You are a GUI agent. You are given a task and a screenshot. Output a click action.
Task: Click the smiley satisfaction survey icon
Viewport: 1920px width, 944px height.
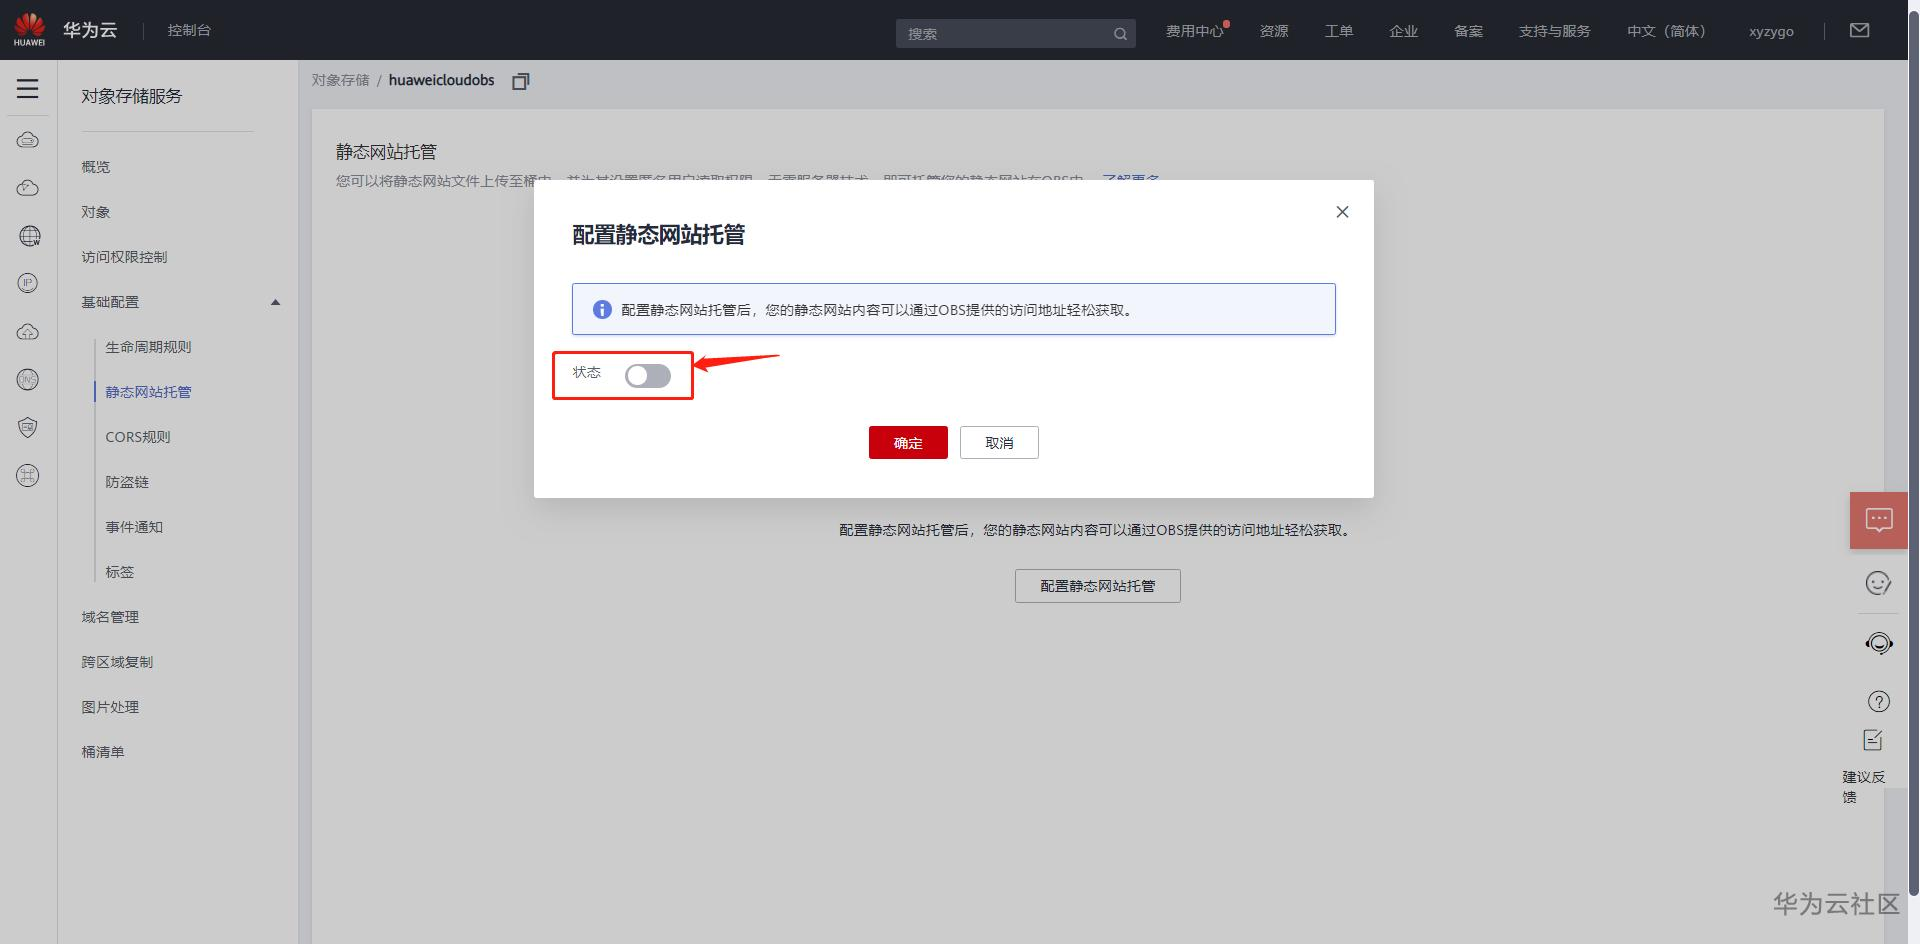click(x=1879, y=583)
